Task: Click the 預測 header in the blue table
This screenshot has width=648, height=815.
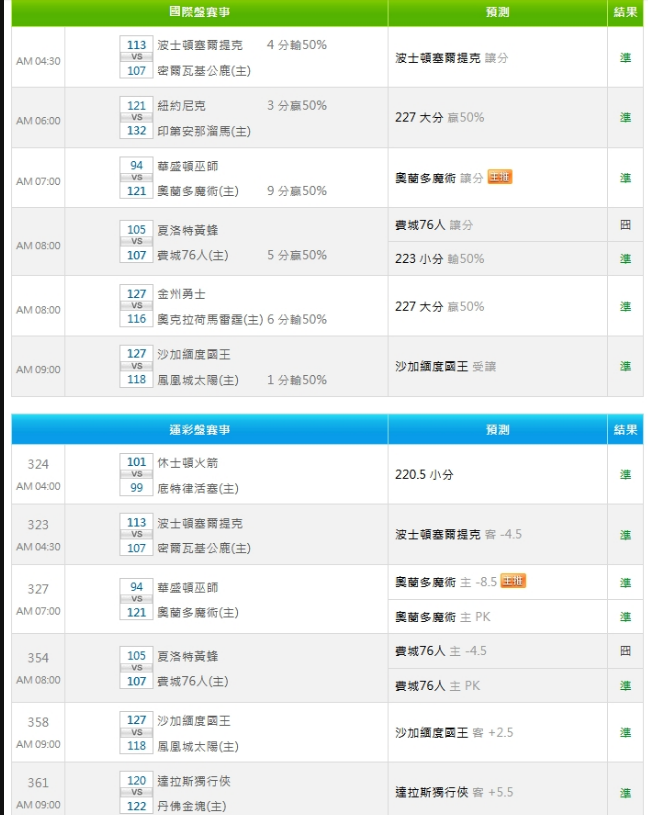Action: [x=497, y=430]
